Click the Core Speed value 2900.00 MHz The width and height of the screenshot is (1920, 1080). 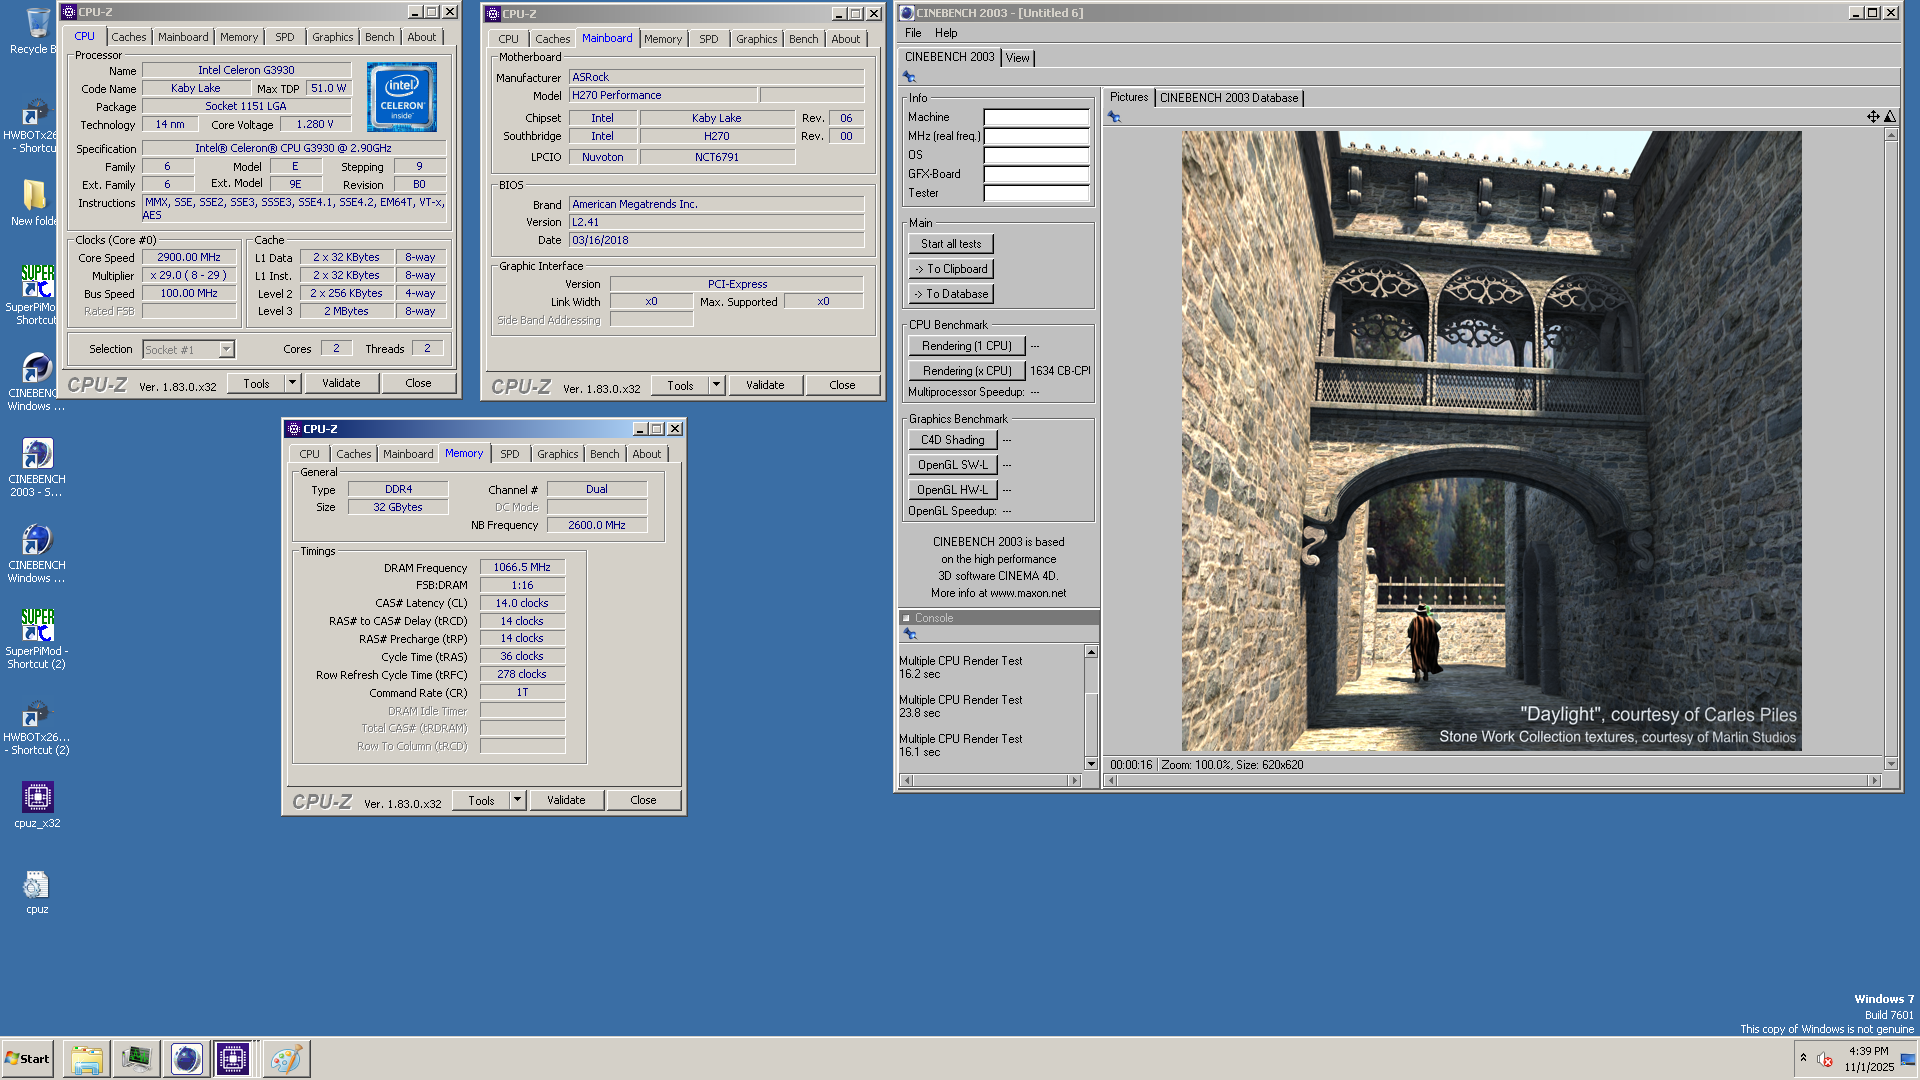coord(189,258)
